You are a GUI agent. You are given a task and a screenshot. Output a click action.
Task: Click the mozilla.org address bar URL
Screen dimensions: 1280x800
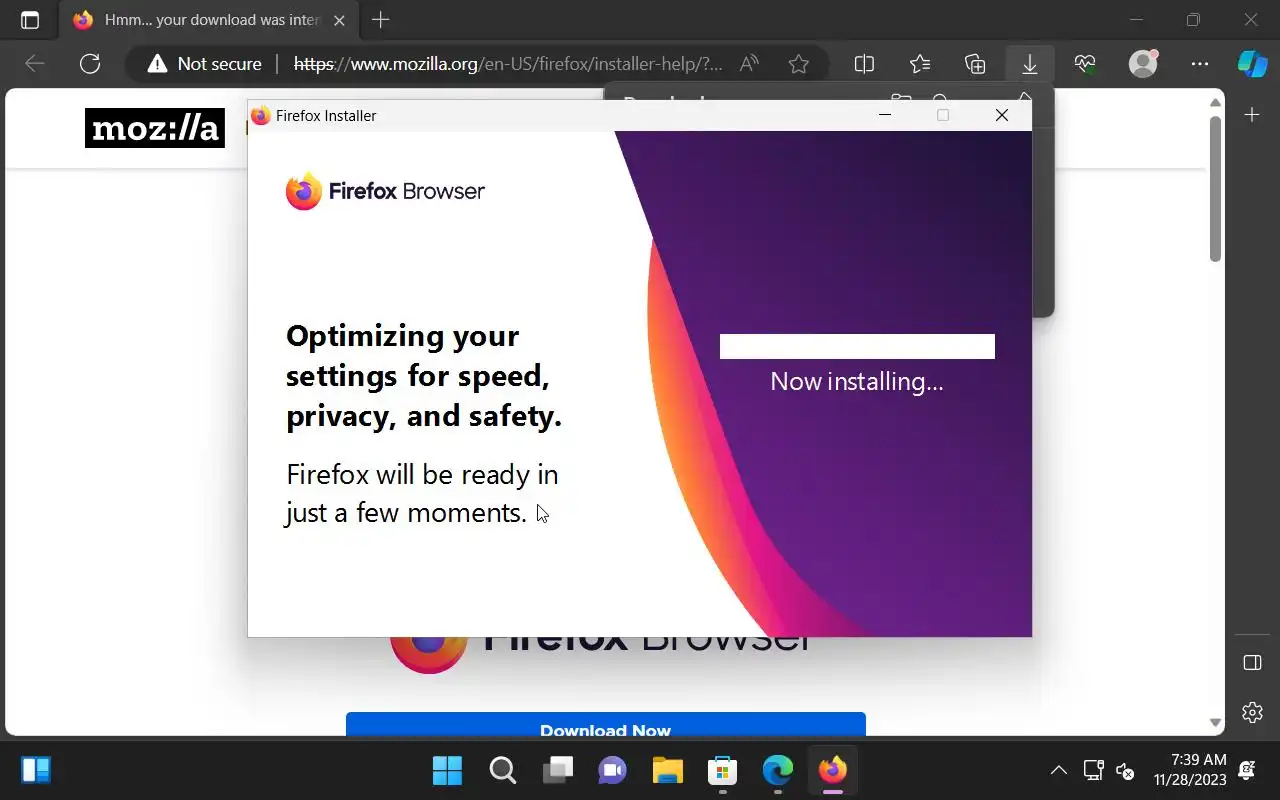tap(508, 64)
